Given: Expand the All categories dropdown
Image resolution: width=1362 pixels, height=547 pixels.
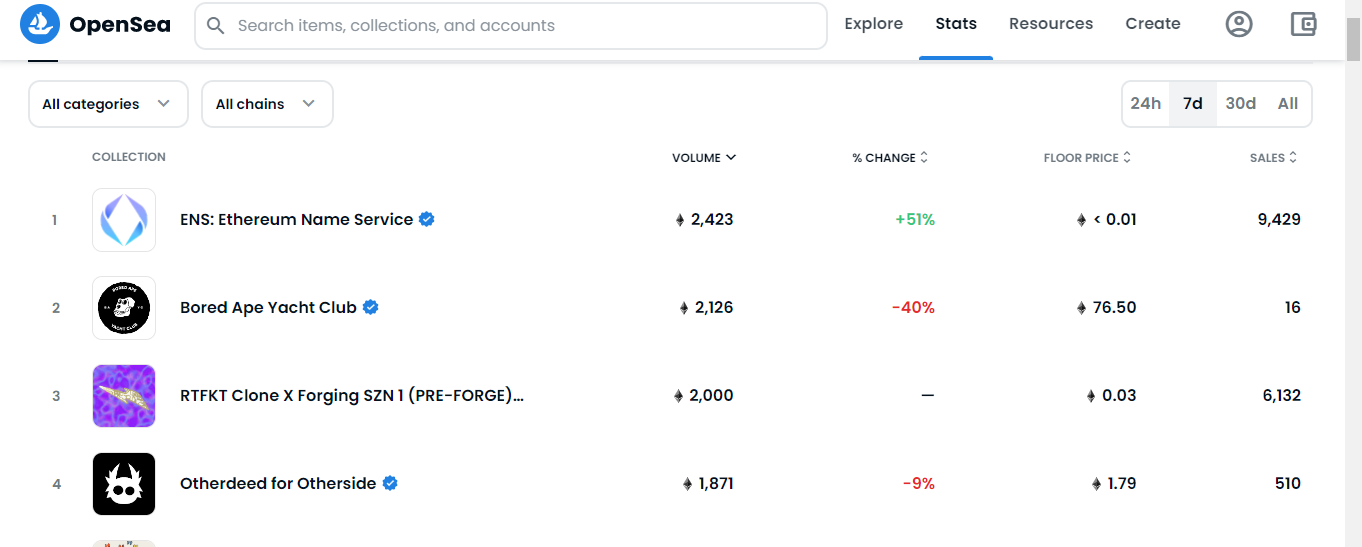Looking at the screenshot, I should (108, 104).
